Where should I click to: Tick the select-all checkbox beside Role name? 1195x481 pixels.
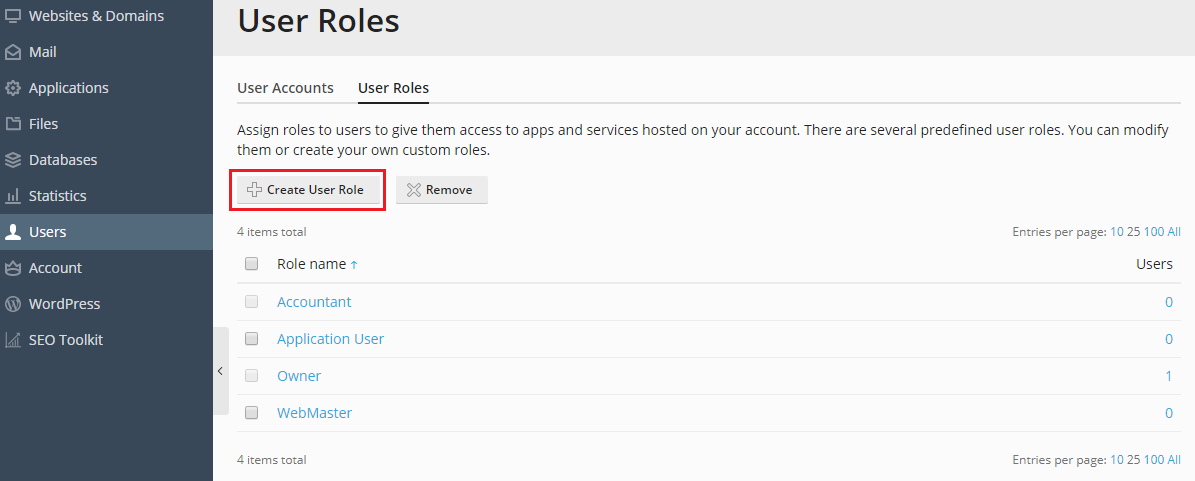pyautogui.click(x=252, y=264)
